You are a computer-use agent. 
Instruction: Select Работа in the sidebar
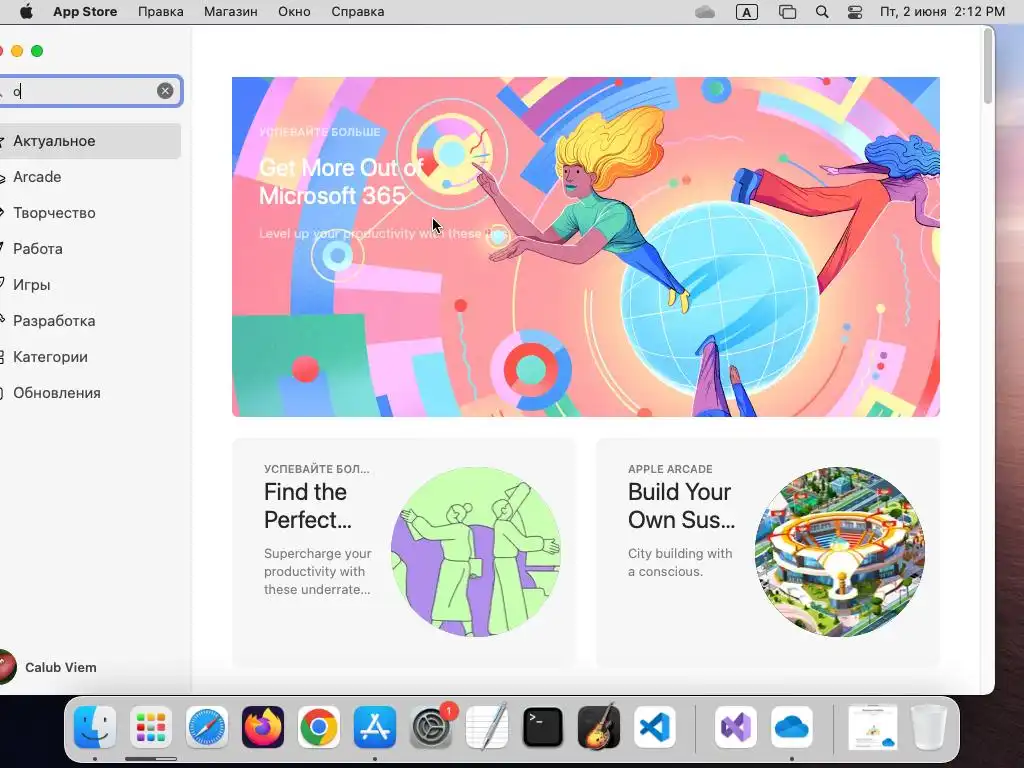pos(90,249)
